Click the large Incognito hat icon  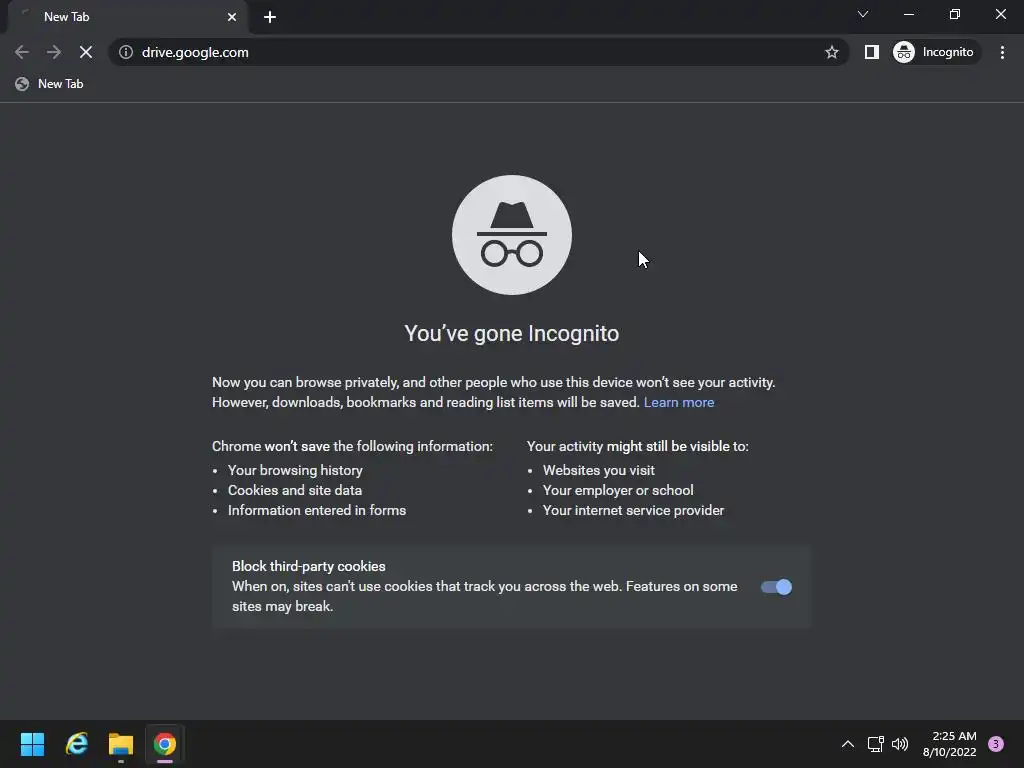tap(512, 235)
